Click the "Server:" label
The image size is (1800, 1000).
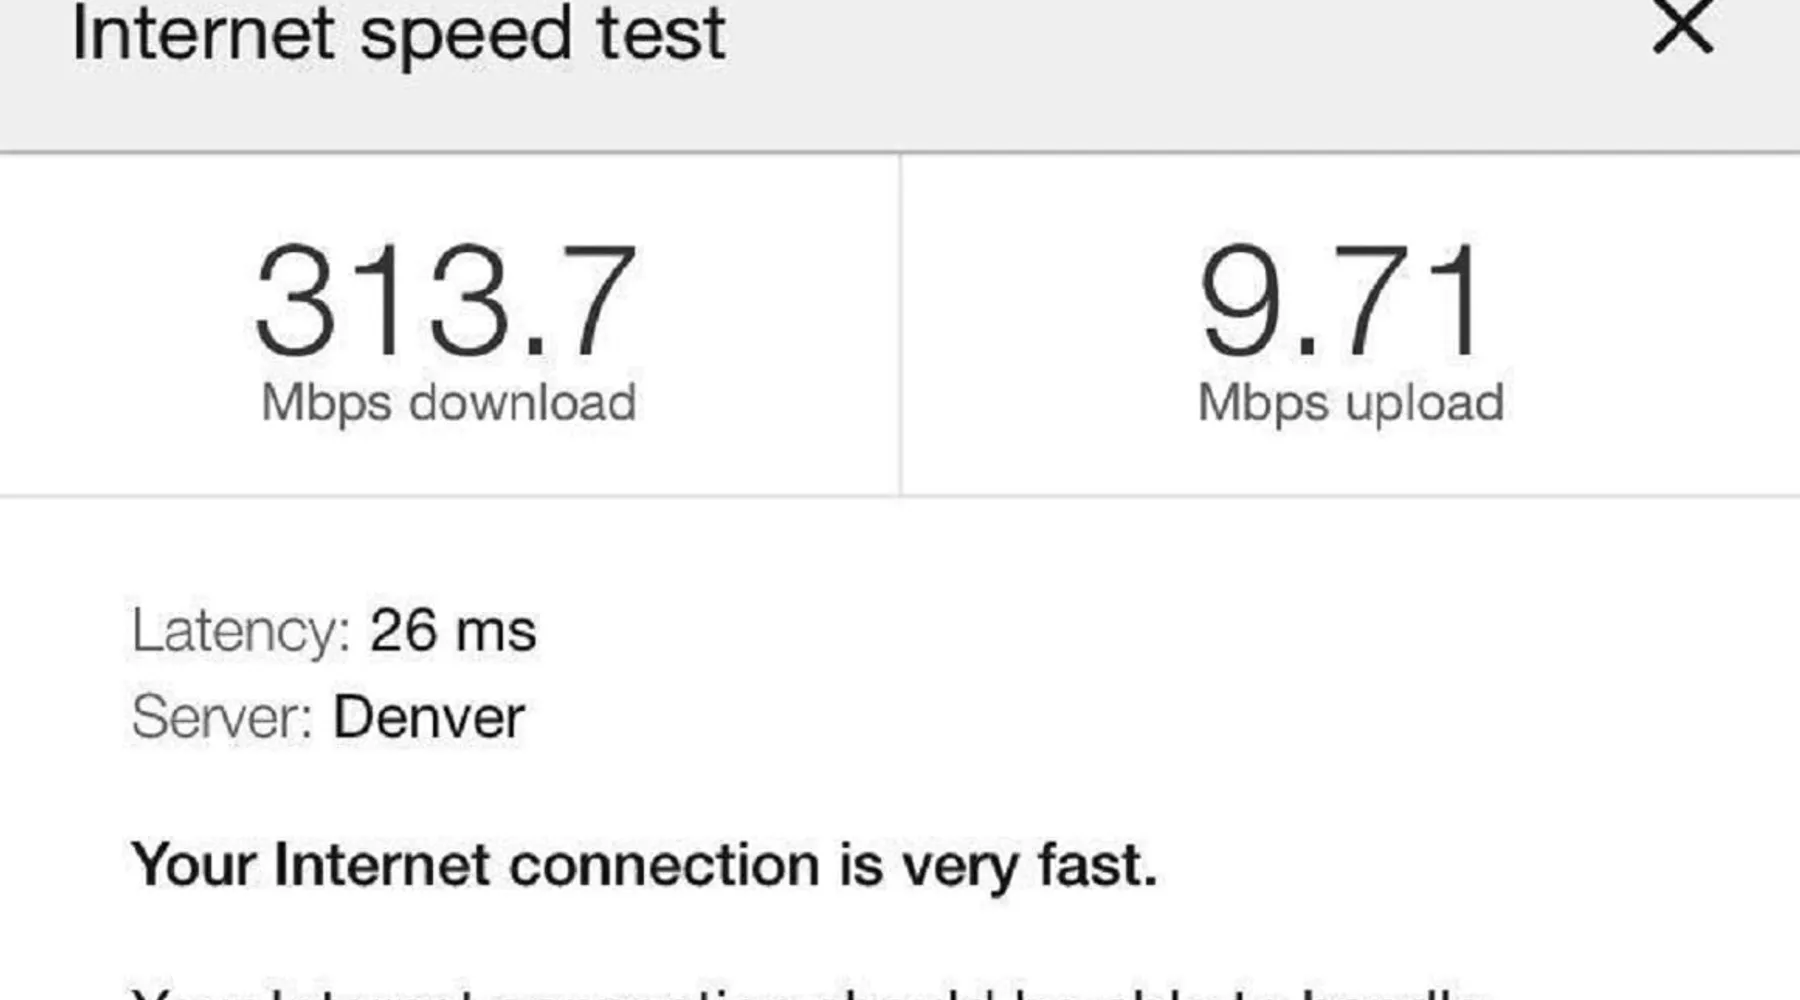[222, 717]
